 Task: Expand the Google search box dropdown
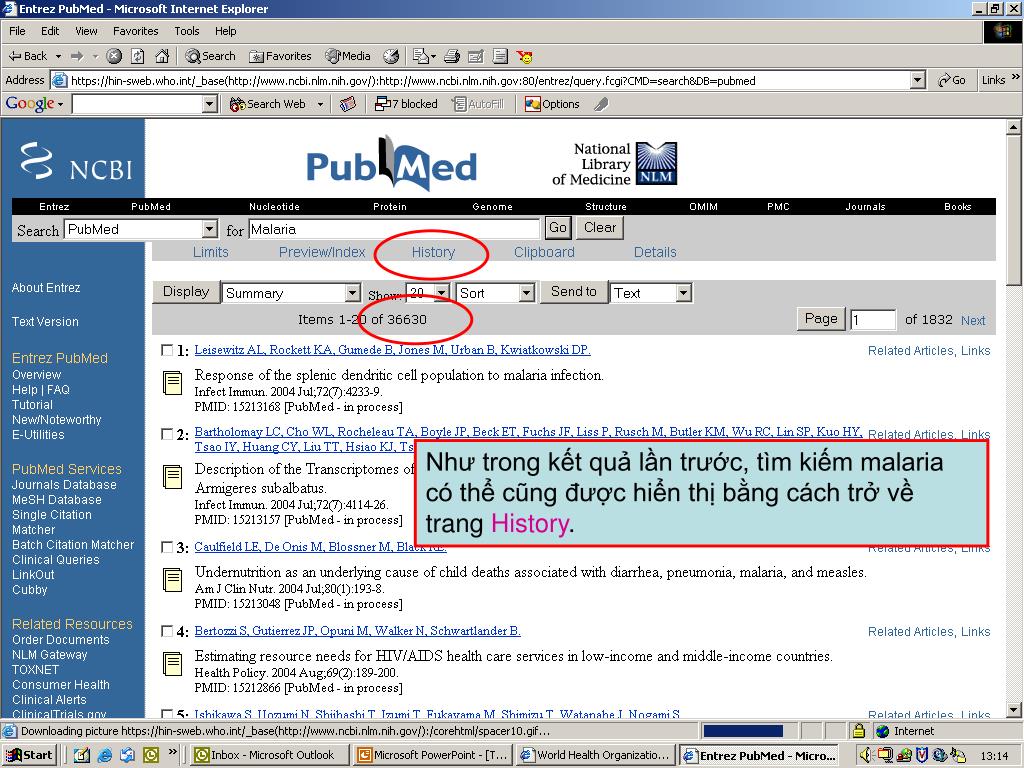[210, 104]
